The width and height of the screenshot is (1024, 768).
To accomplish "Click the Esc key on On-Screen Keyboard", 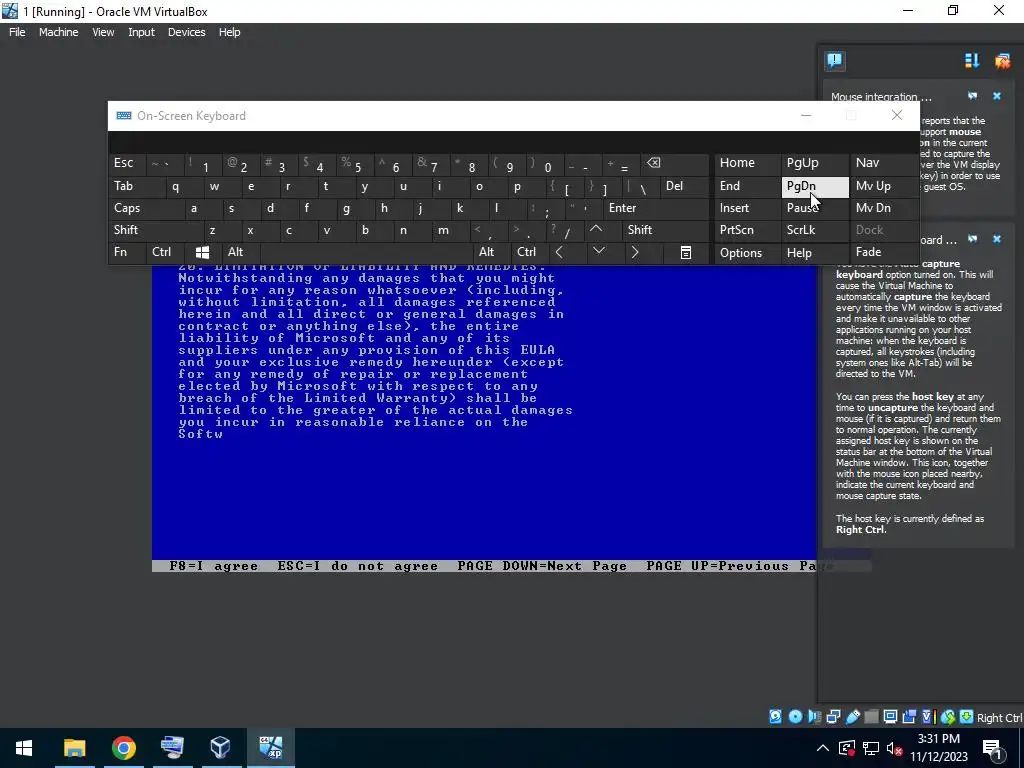I will pos(127,164).
